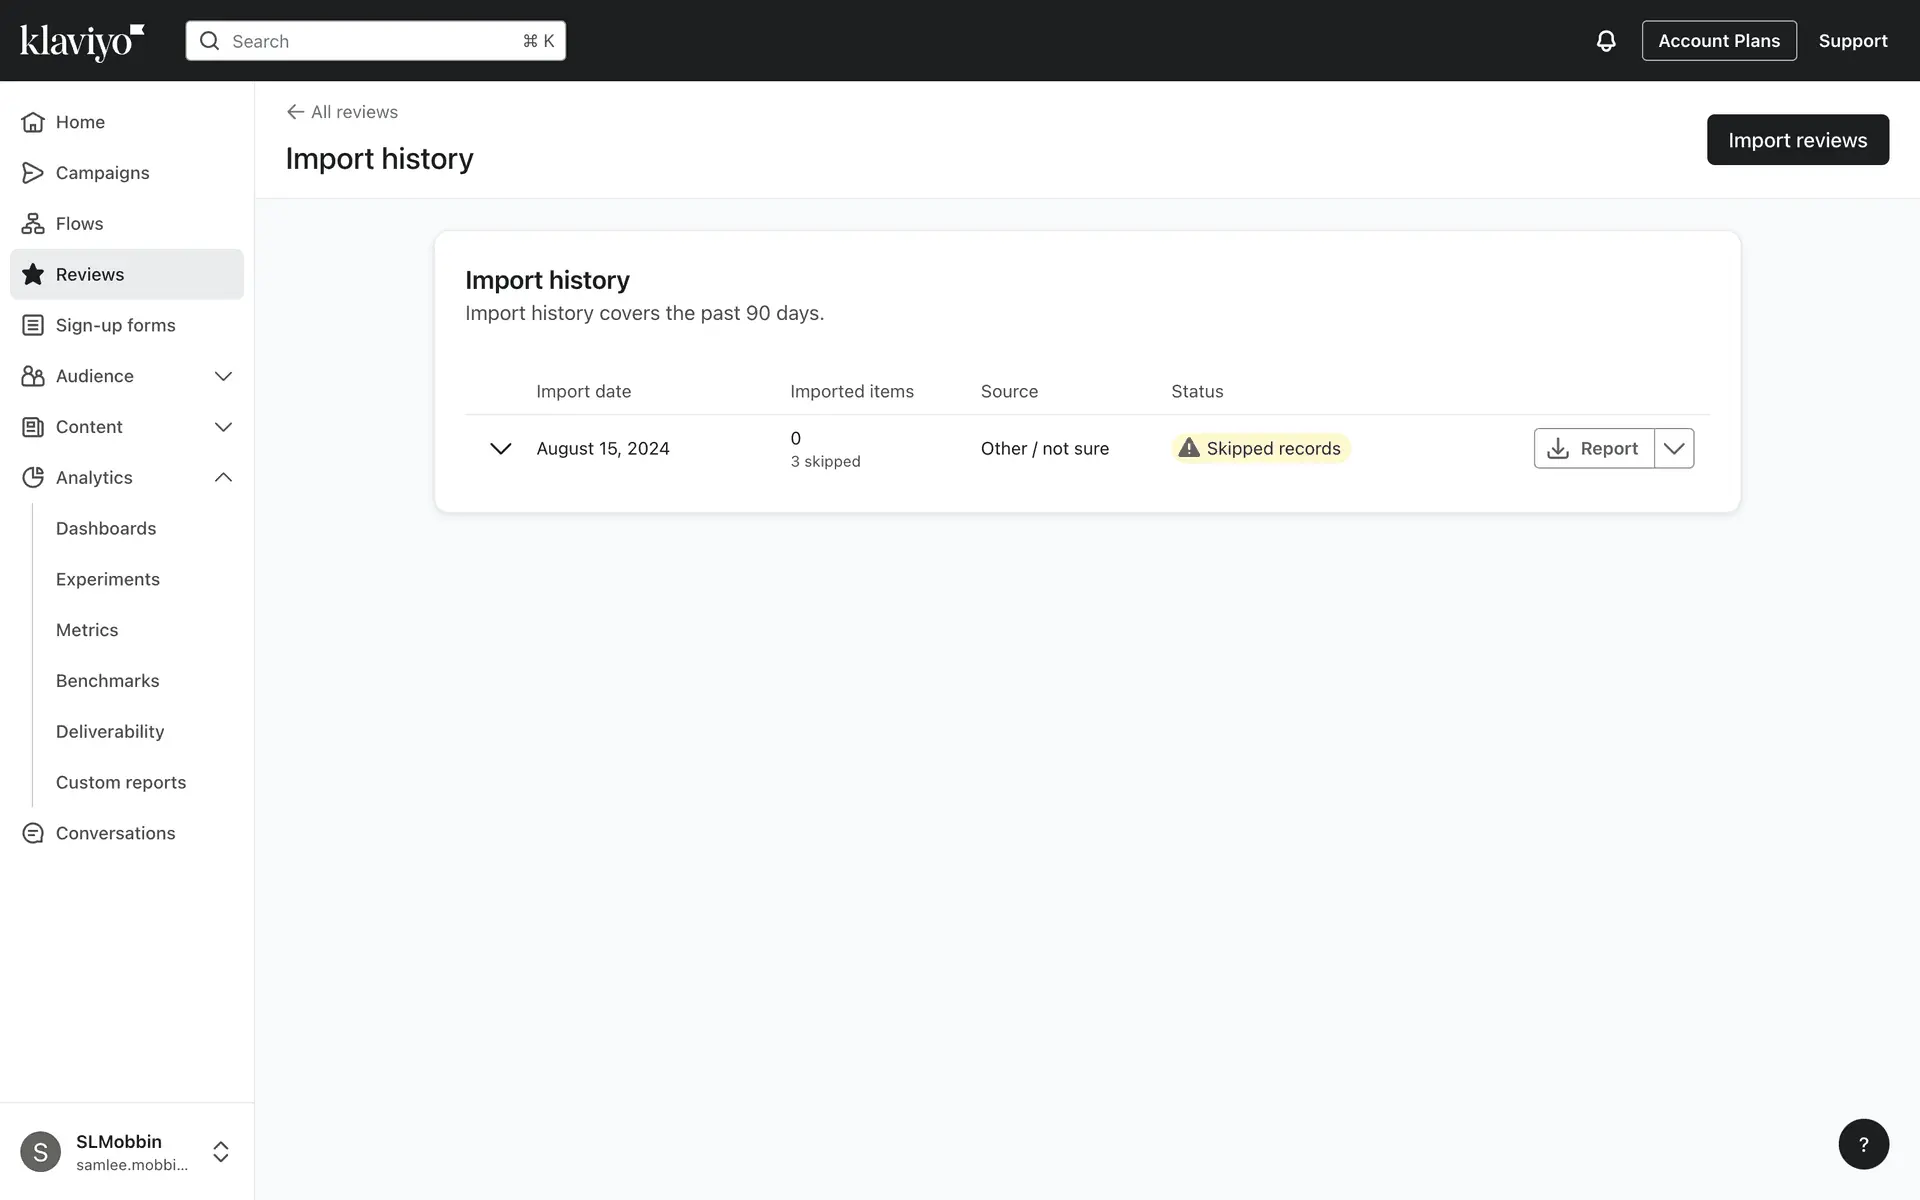Open Sign-up forms page
This screenshot has width=1920, height=1200.
[x=115, y=325]
